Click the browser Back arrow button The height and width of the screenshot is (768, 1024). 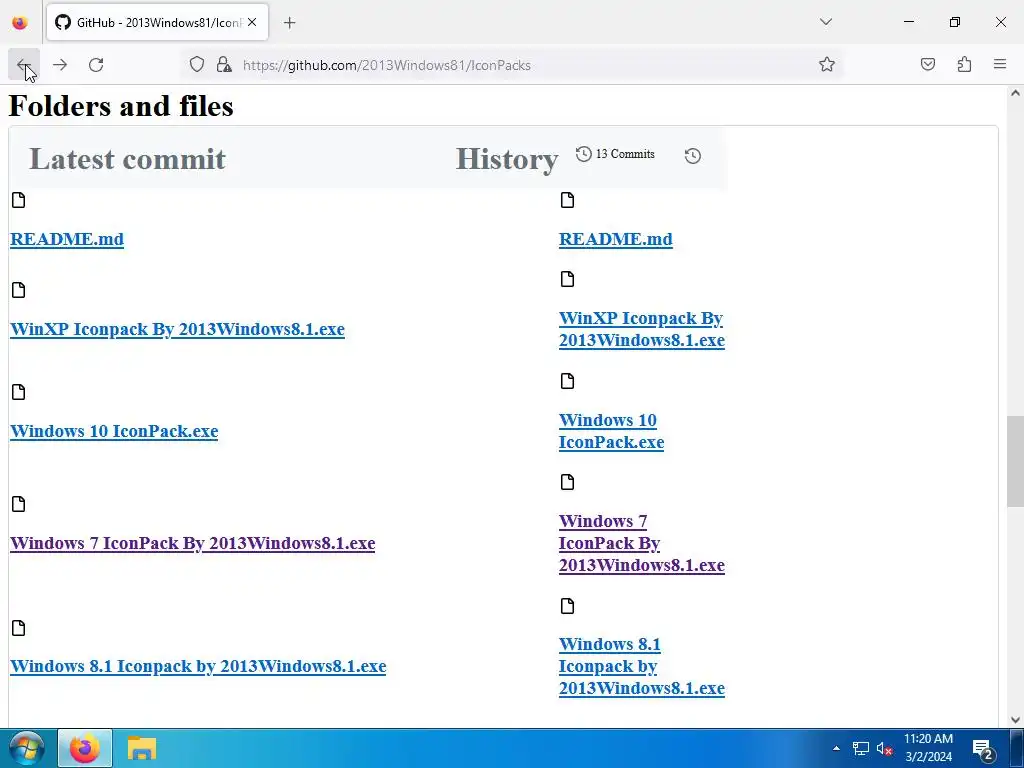(x=24, y=65)
